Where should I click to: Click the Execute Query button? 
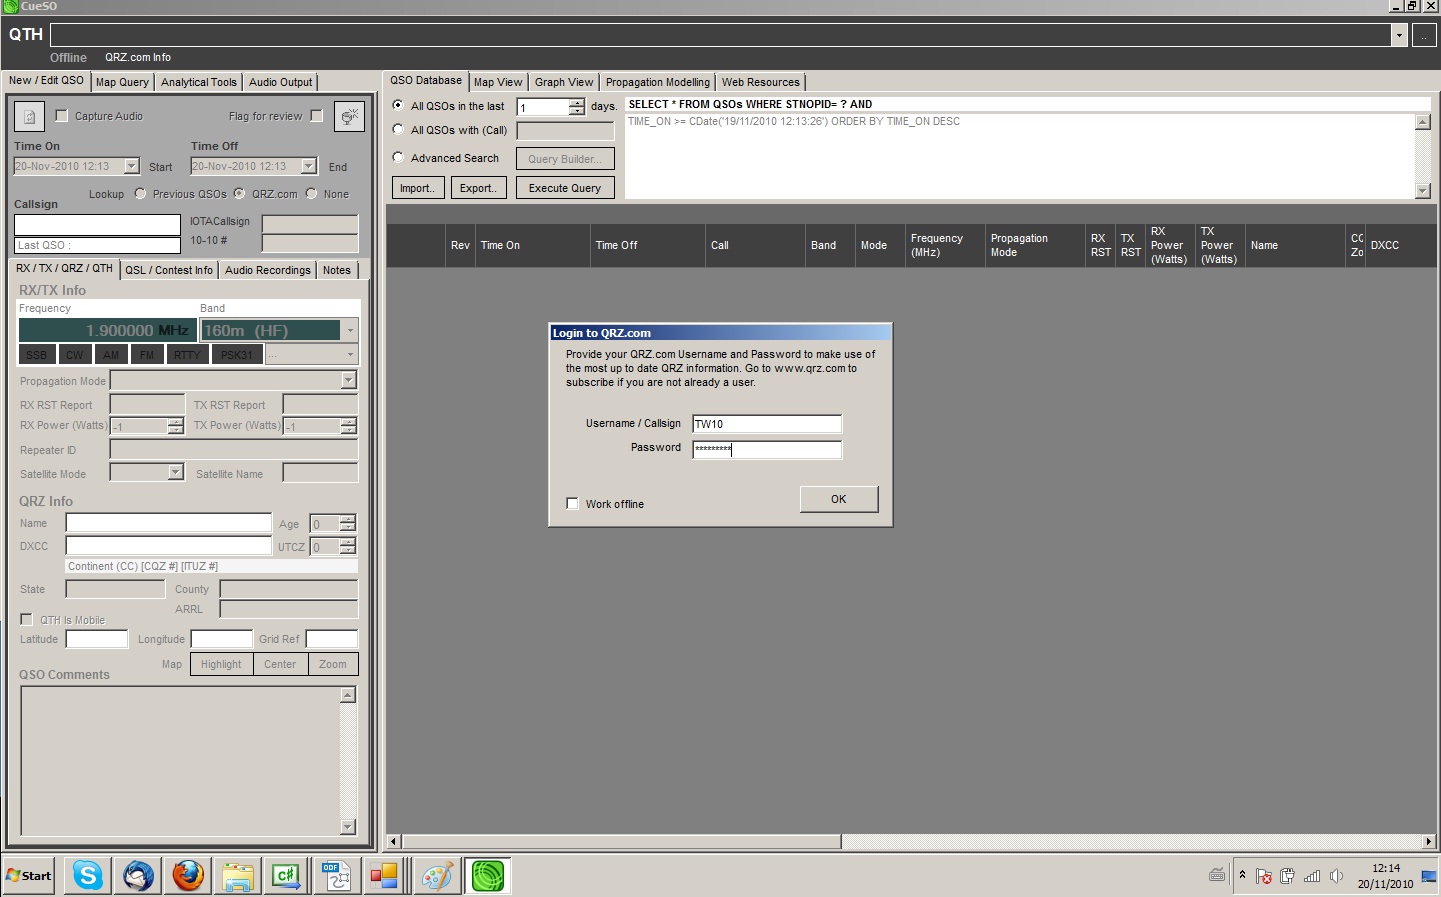565,188
